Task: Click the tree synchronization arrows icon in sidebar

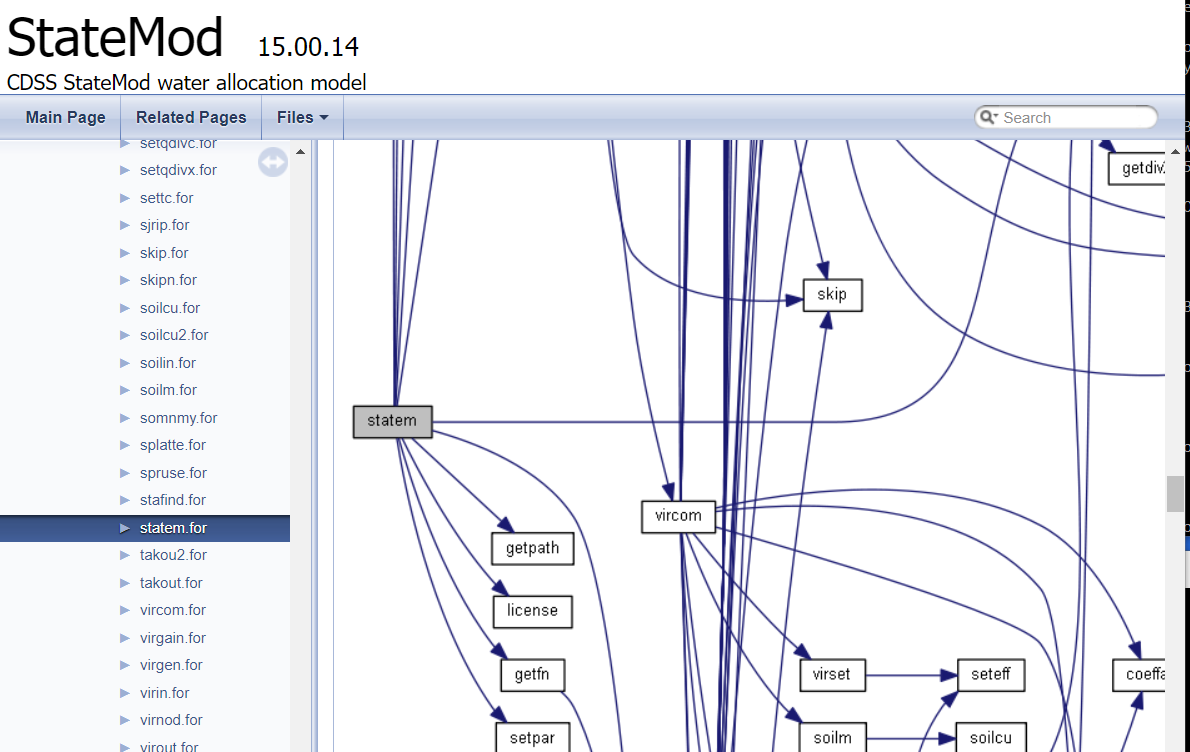Action: click(x=272, y=161)
